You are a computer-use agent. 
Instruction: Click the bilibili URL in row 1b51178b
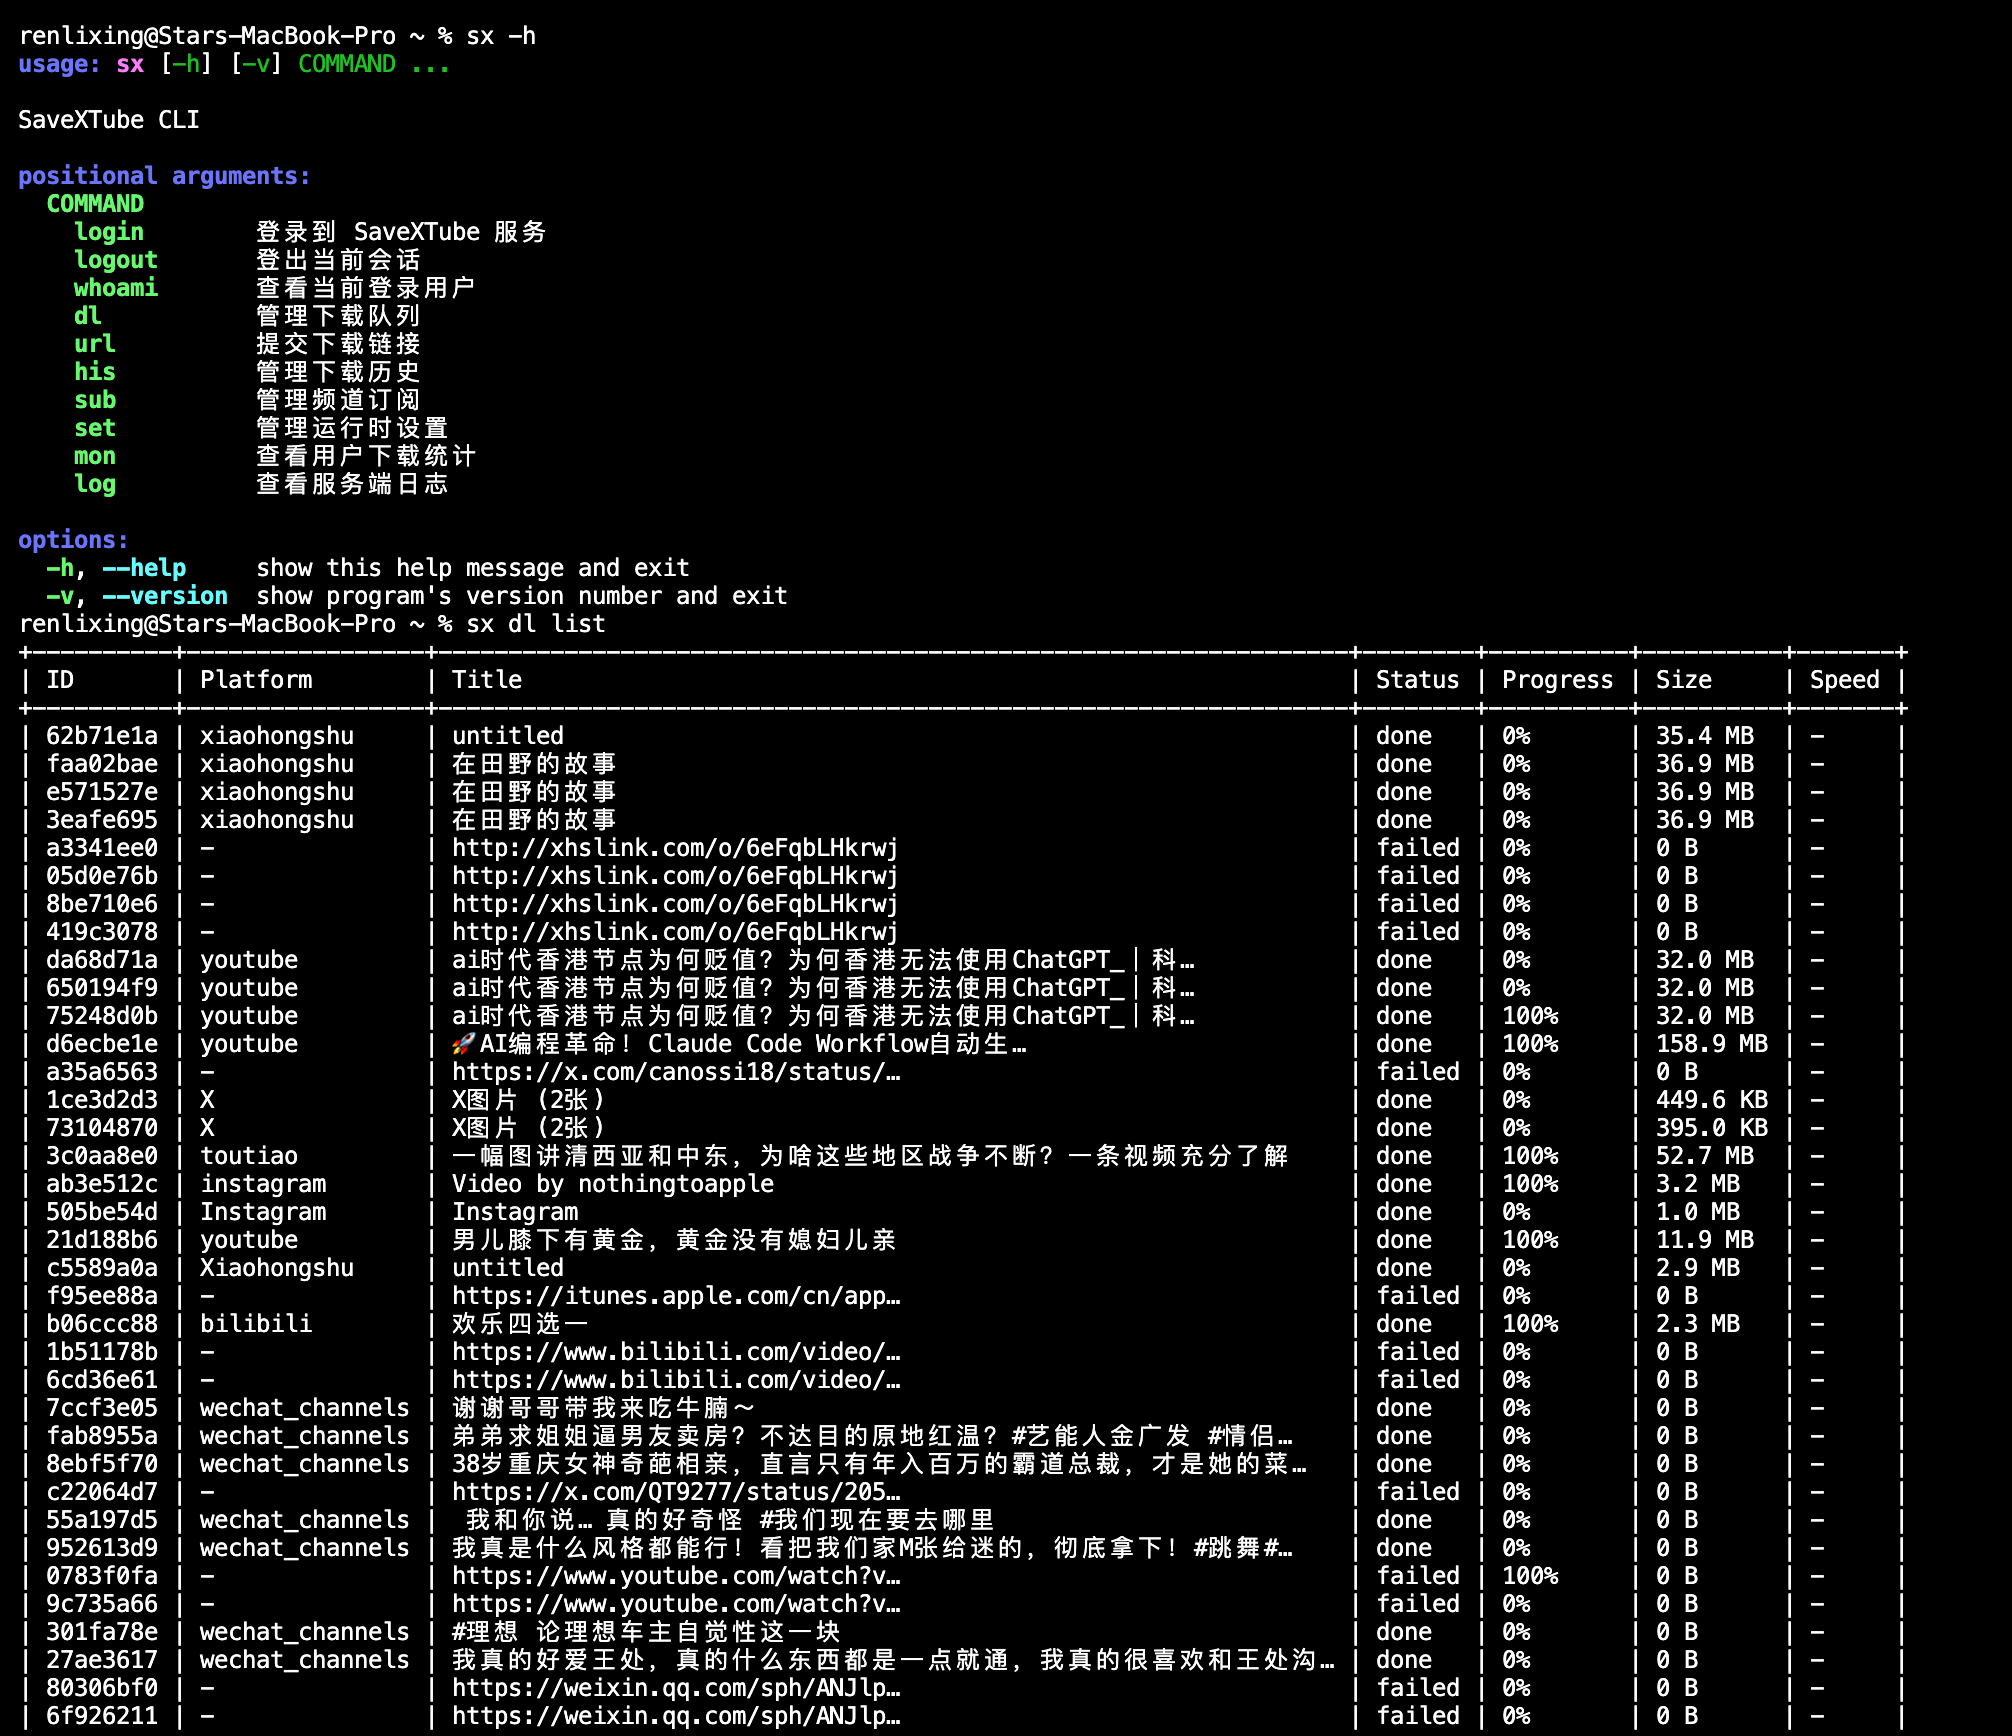(676, 1352)
